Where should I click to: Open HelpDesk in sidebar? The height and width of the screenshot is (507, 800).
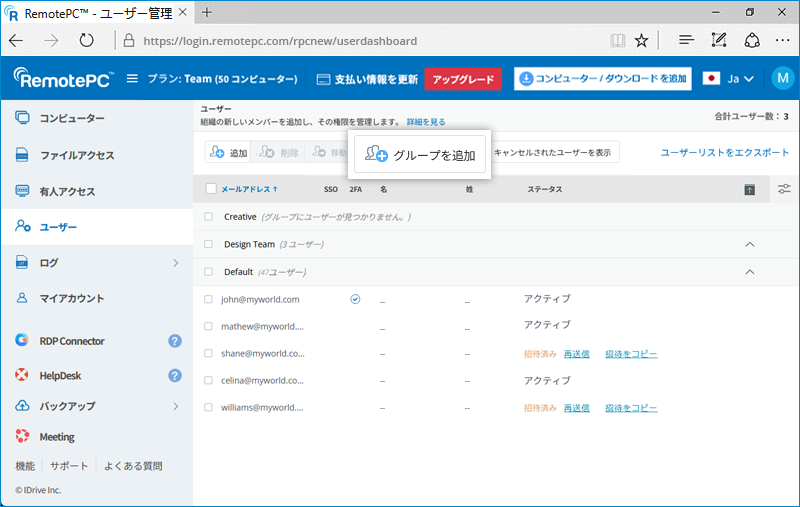(60, 376)
